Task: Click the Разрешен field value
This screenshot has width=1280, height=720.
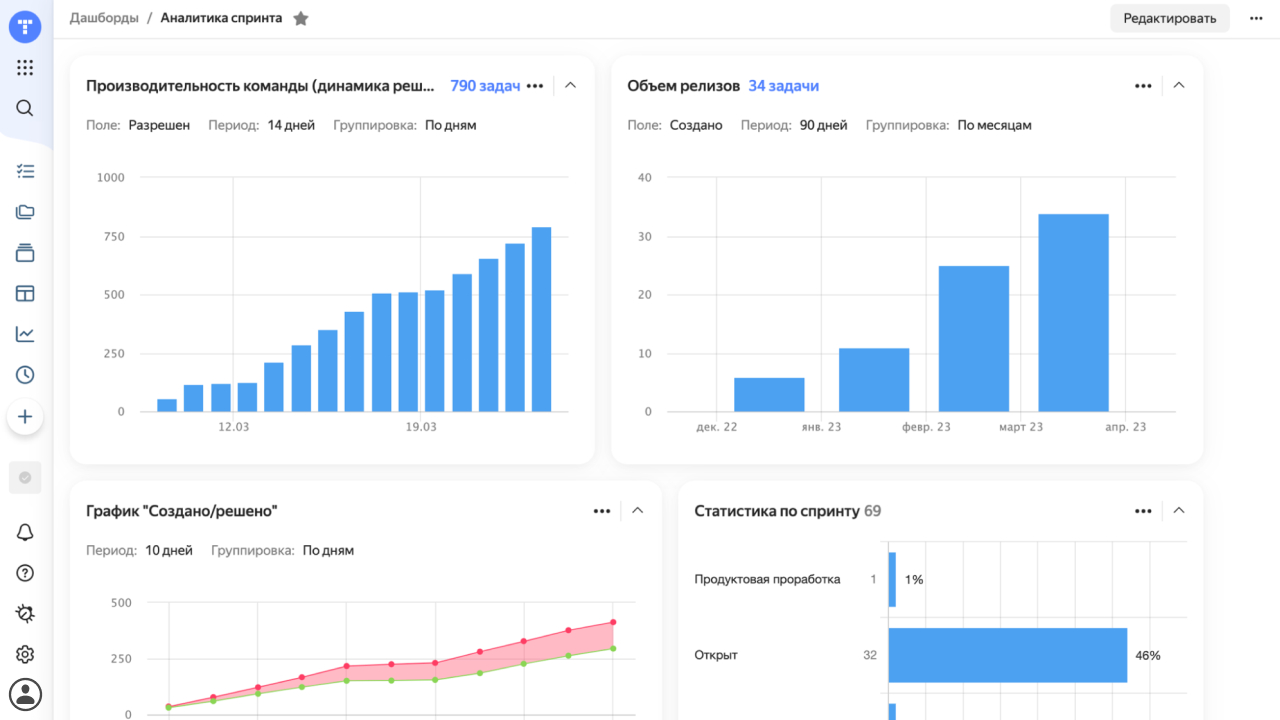Action: click(159, 126)
